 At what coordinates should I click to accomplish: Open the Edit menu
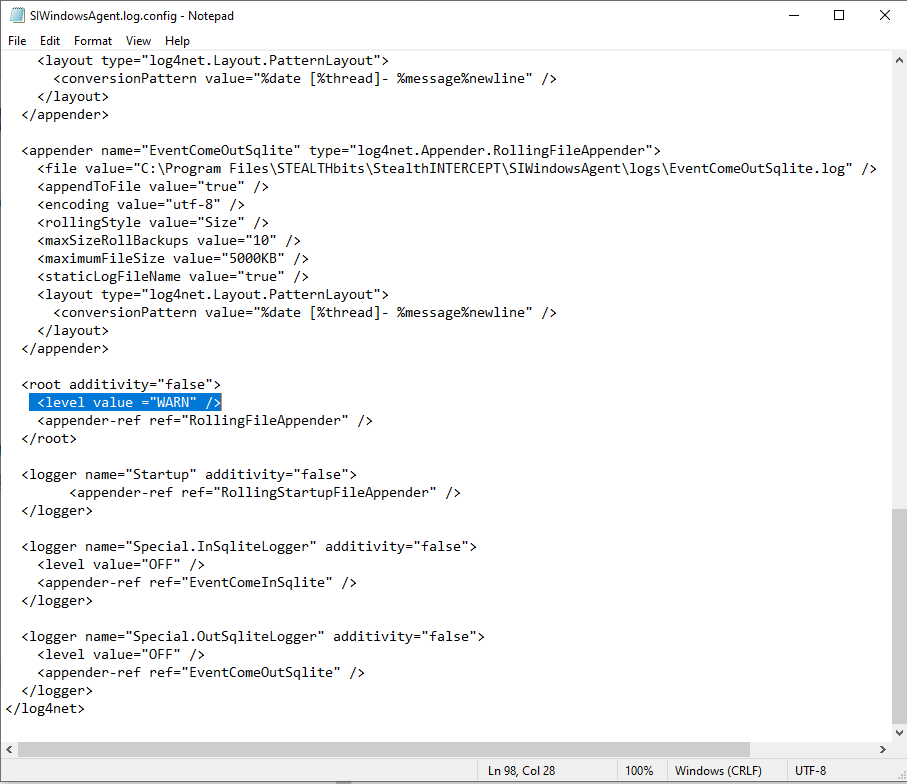pos(49,41)
